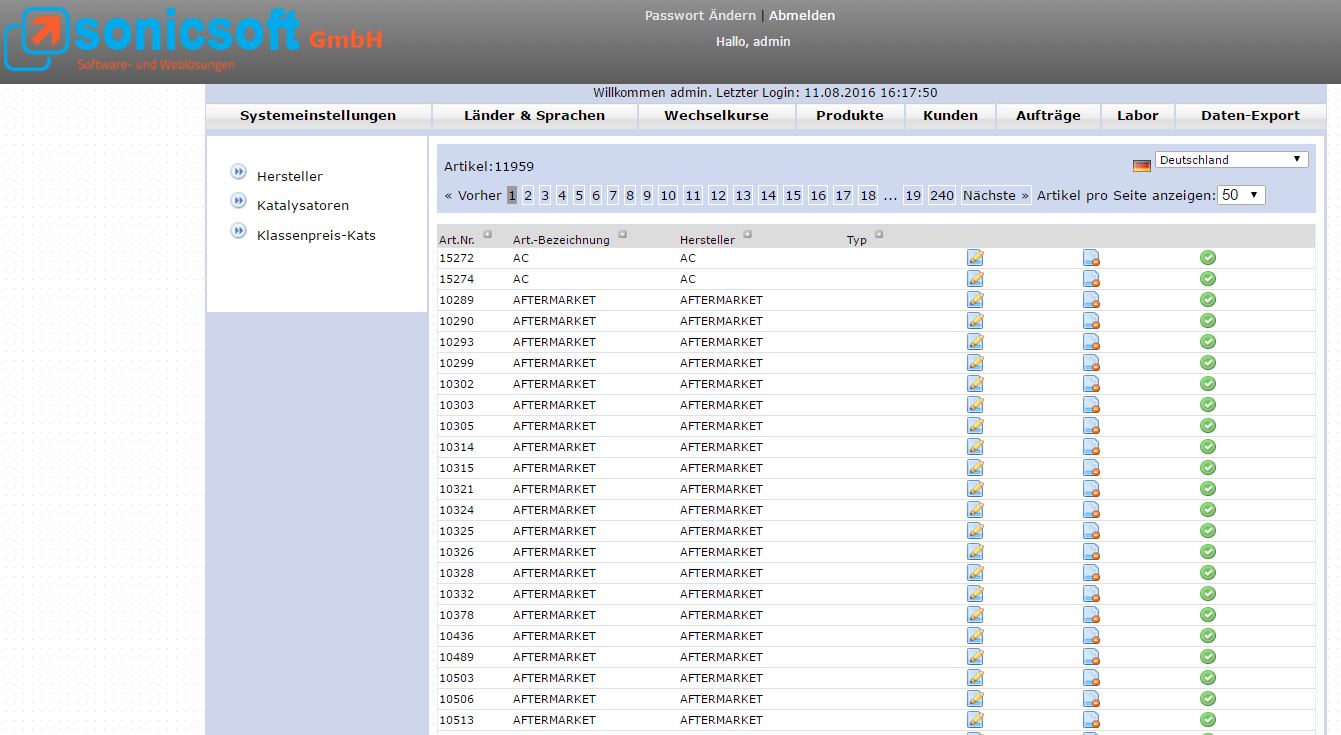Edit article 10328 pencil icon
1341x735 pixels.
[x=975, y=573]
